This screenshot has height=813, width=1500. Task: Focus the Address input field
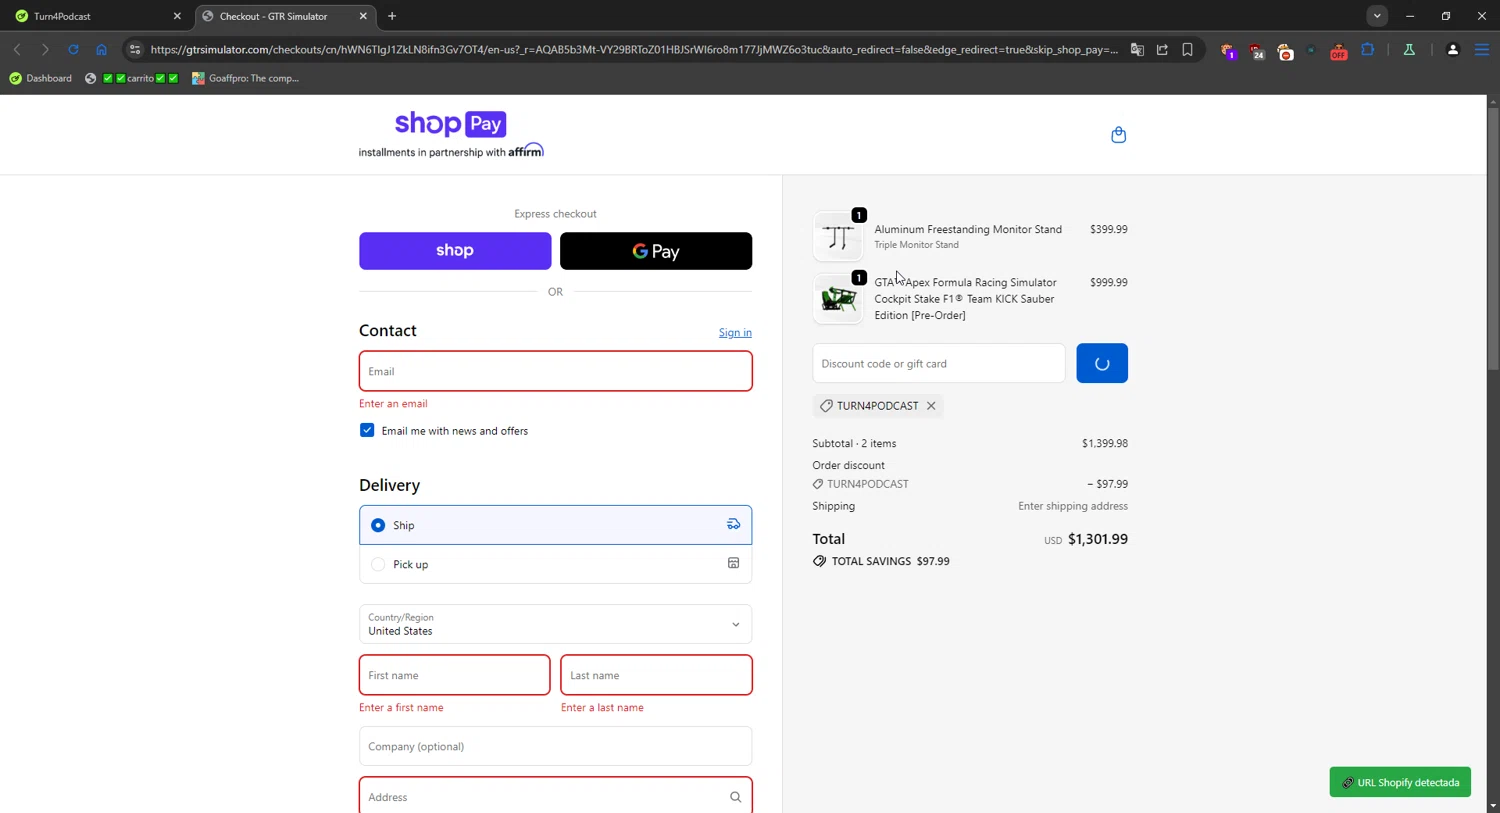(x=555, y=797)
